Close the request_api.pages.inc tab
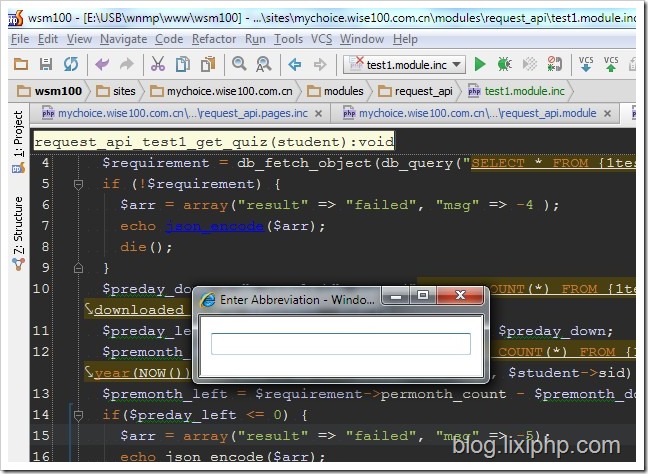The height and width of the screenshot is (474, 648). coord(318,114)
